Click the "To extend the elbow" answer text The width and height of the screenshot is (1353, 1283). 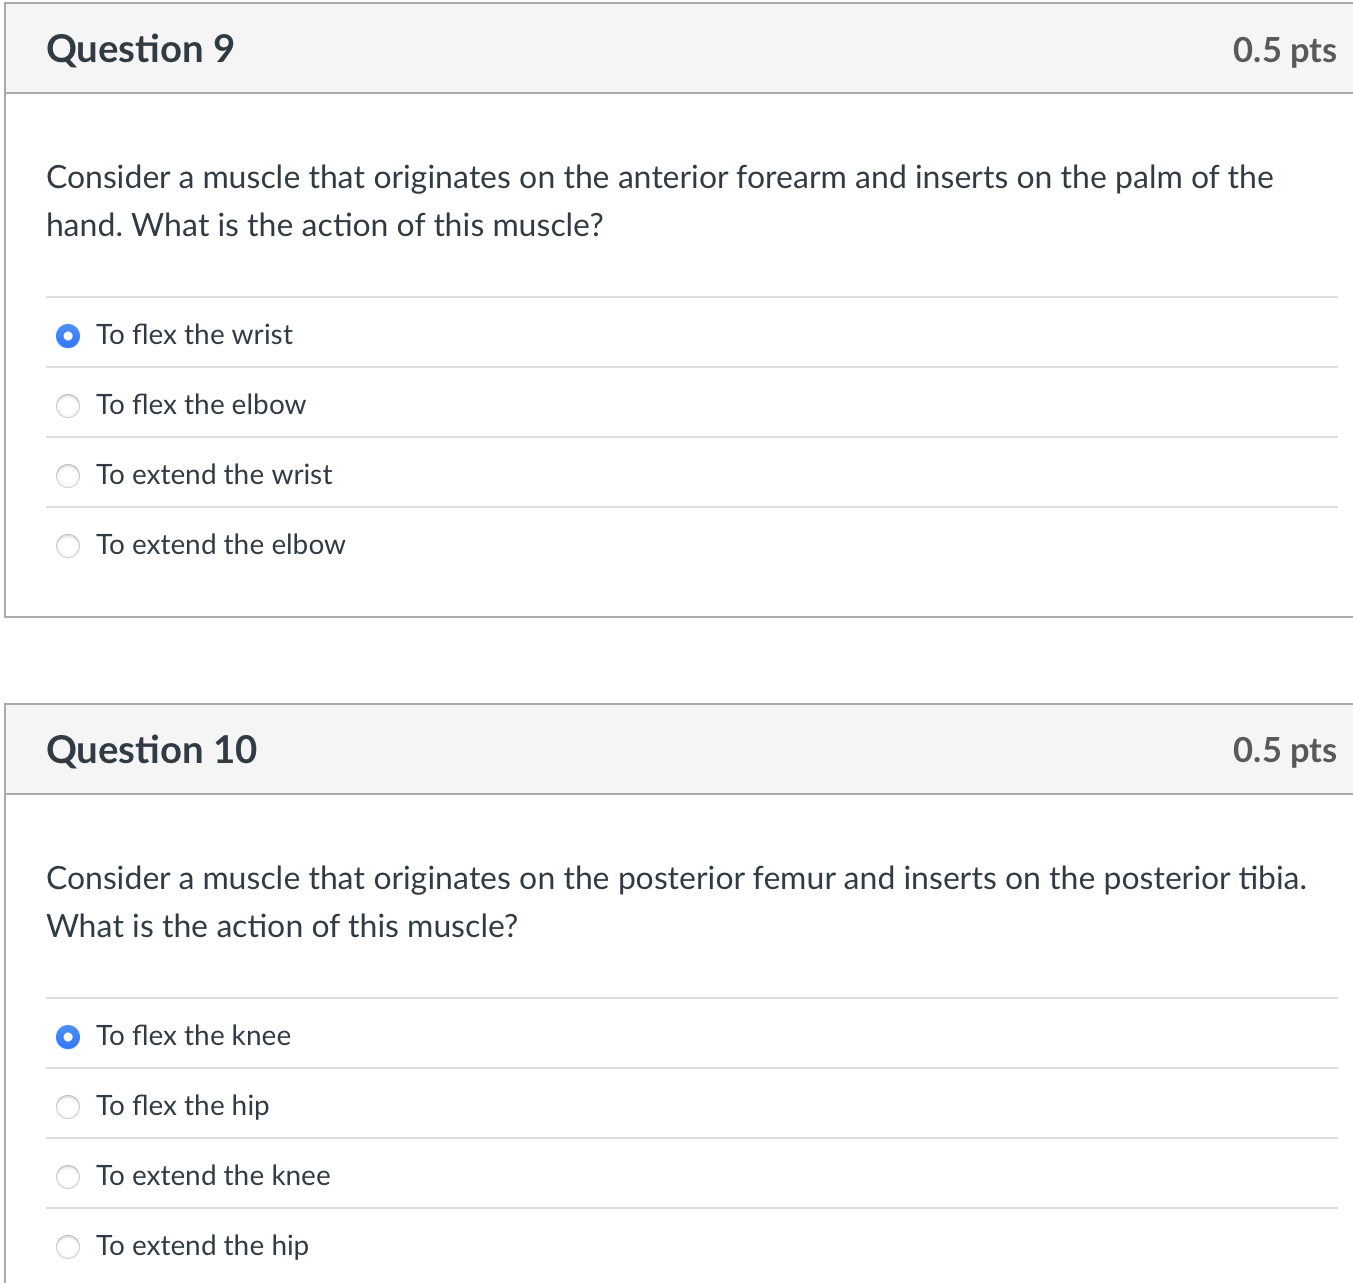(220, 545)
